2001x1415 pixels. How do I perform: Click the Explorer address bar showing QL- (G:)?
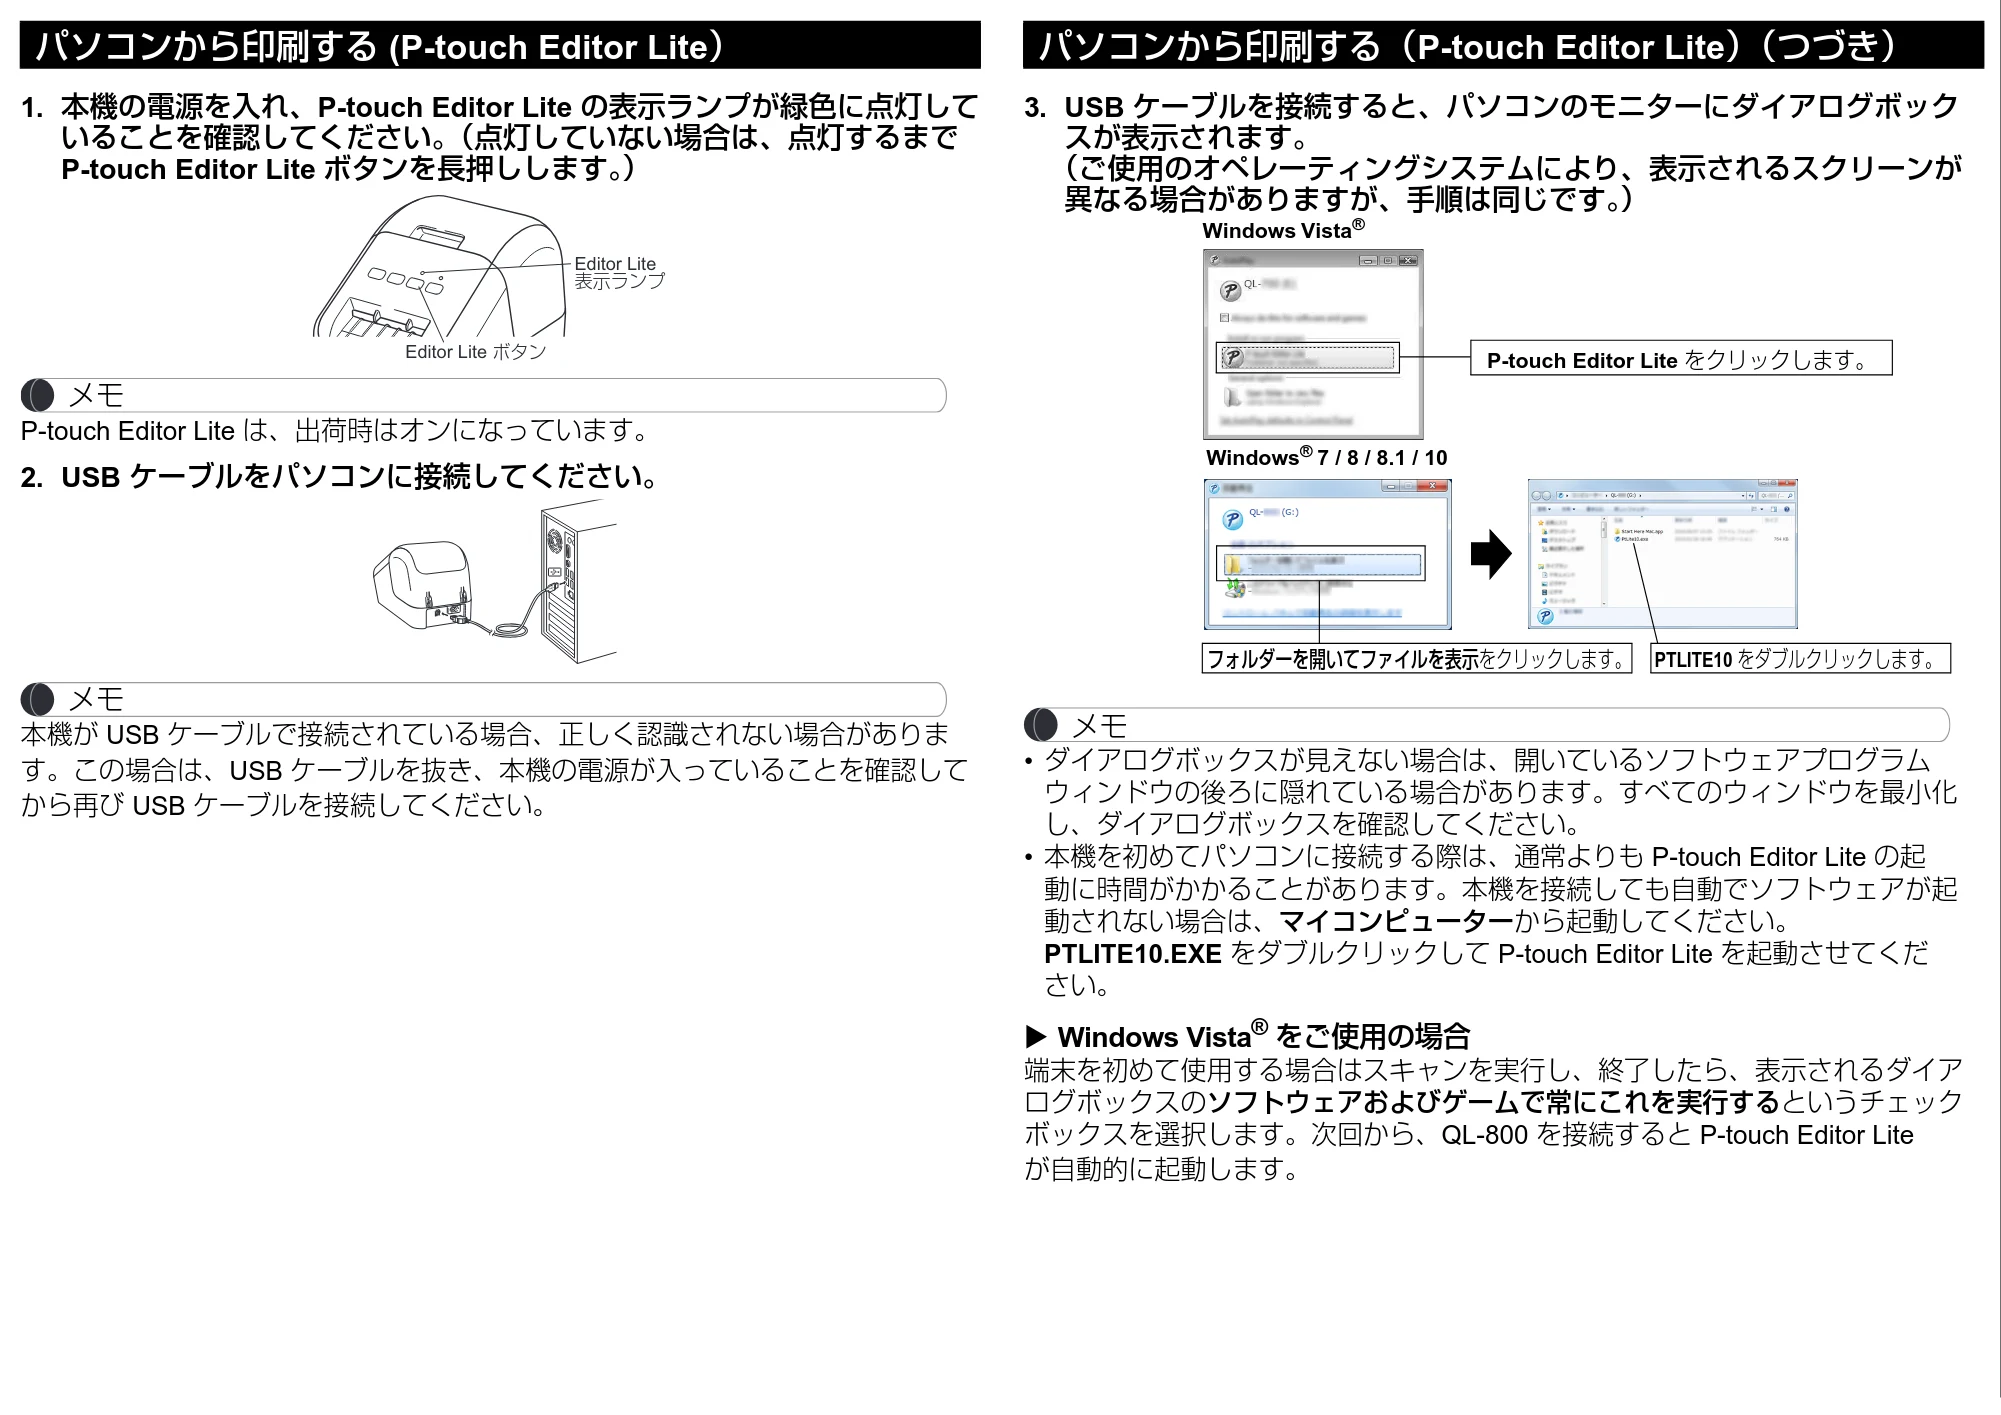pyautogui.click(x=1651, y=495)
